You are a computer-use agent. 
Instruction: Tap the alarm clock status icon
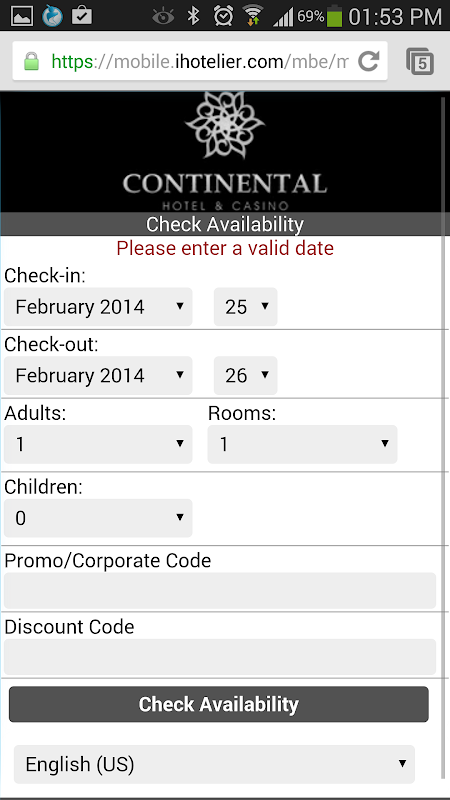click(223, 16)
